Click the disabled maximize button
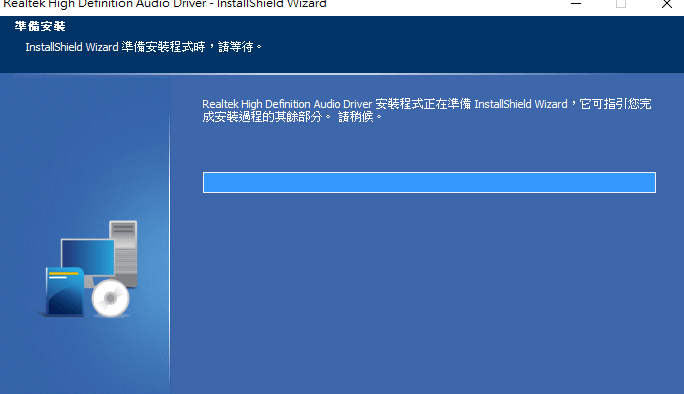This screenshot has height=394, width=684. click(x=621, y=4)
